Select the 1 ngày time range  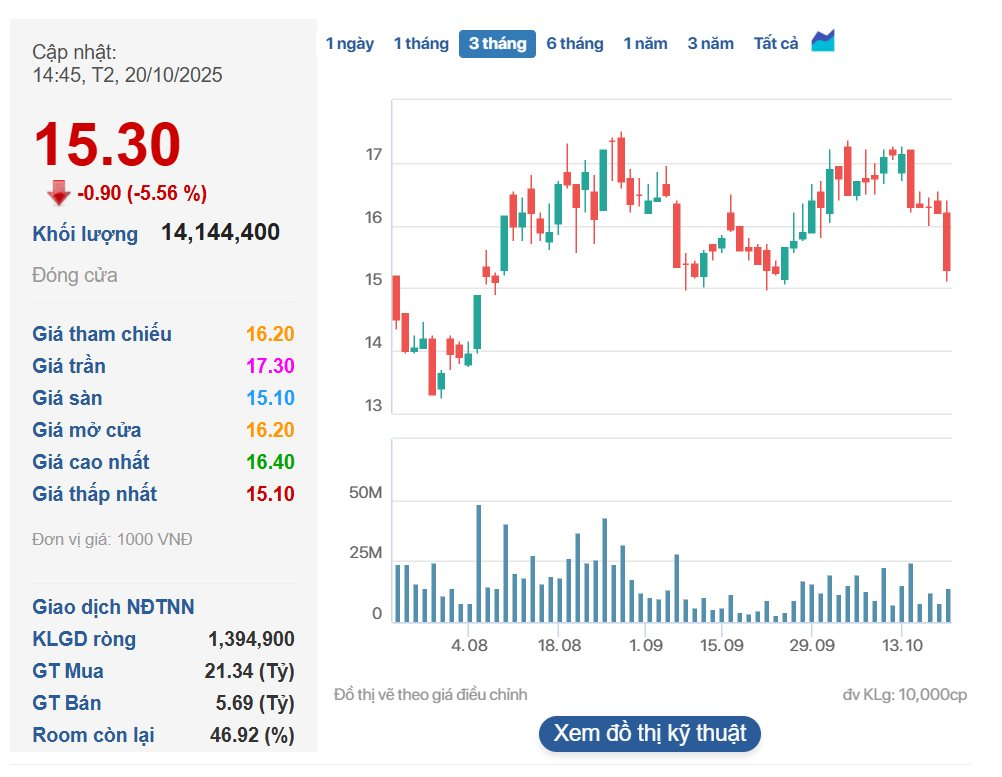350,44
